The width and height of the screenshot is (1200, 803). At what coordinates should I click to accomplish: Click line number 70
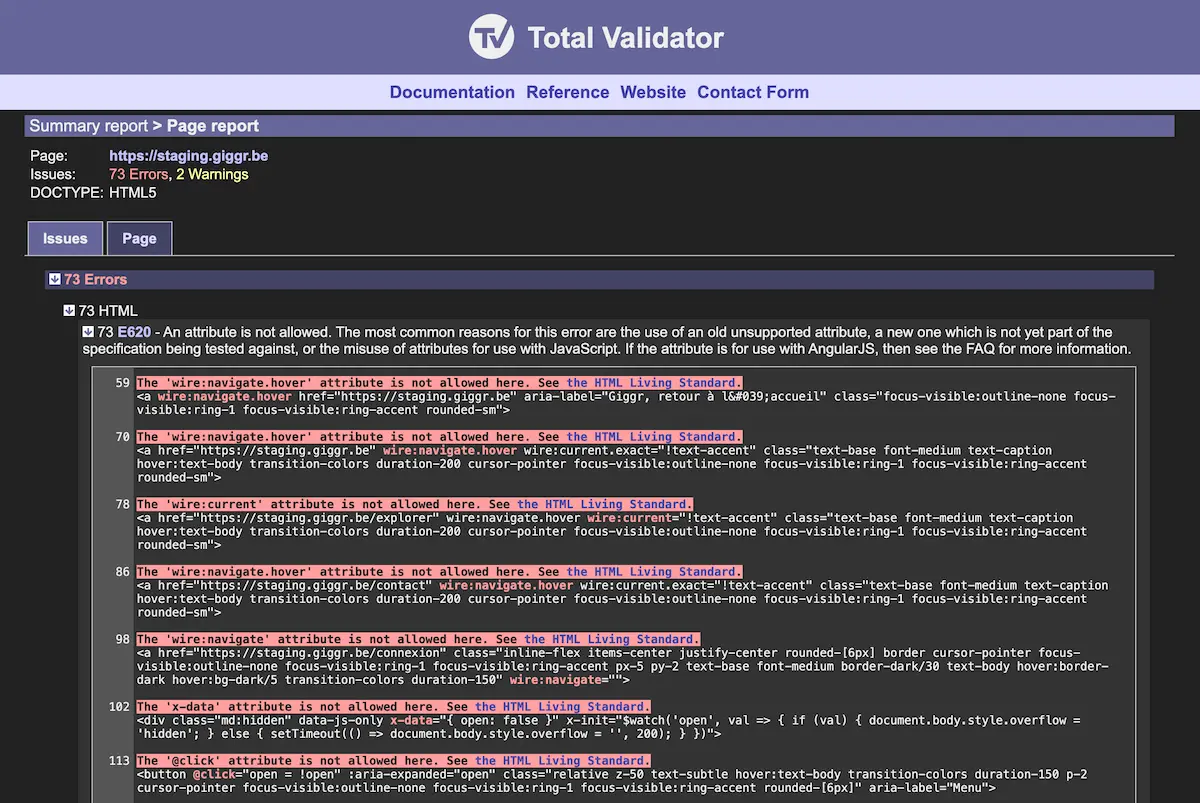[x=123, y=437]
